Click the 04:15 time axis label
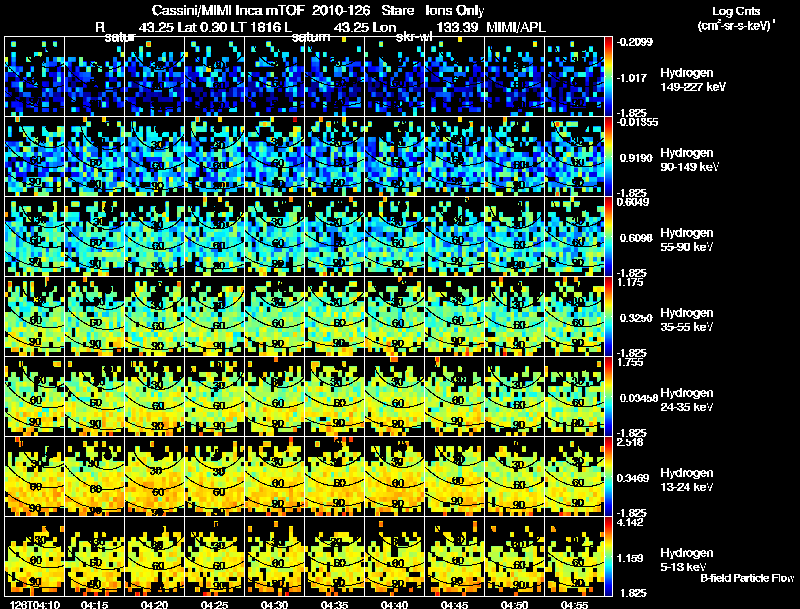The image size is (800, 609). point(94,604)
